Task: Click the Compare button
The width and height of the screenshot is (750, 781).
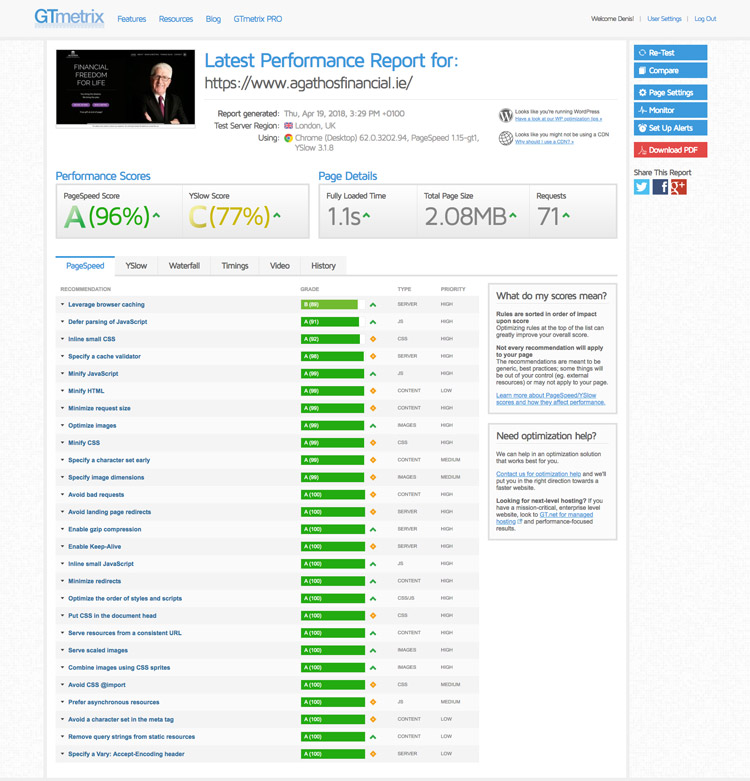Action: pos(670,70)
